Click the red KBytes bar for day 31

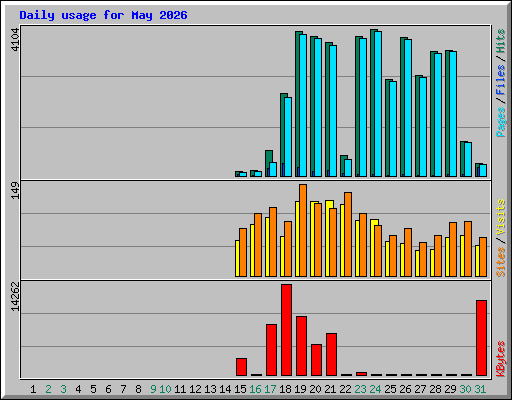481,338
